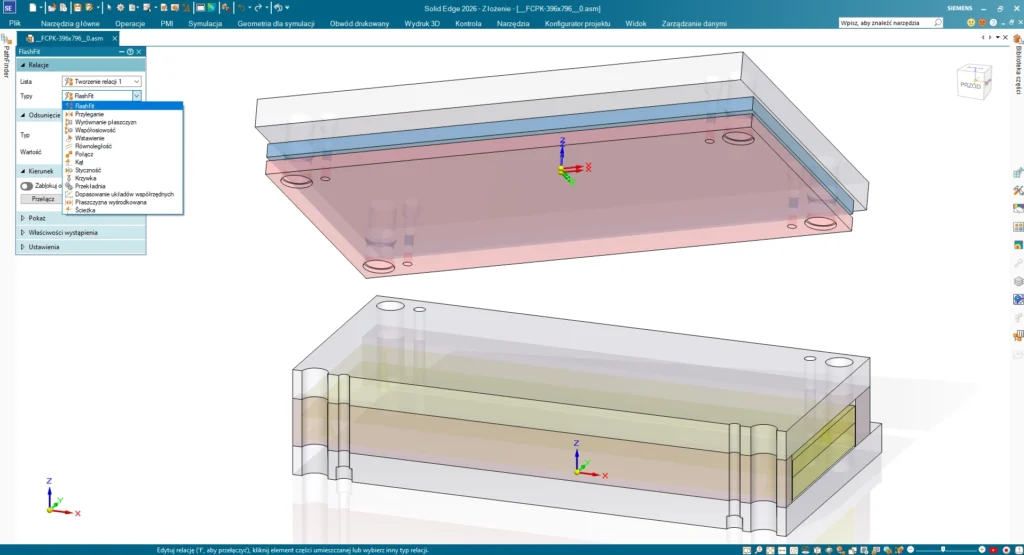Choose Współosiowość in the Typy list
1024x555 pixels.
pyautogui.click(x=95, y=130)
